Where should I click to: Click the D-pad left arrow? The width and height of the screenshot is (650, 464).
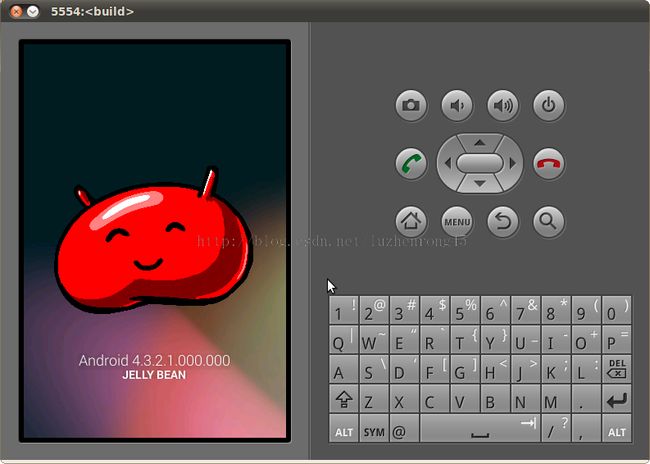coord(447,163)
